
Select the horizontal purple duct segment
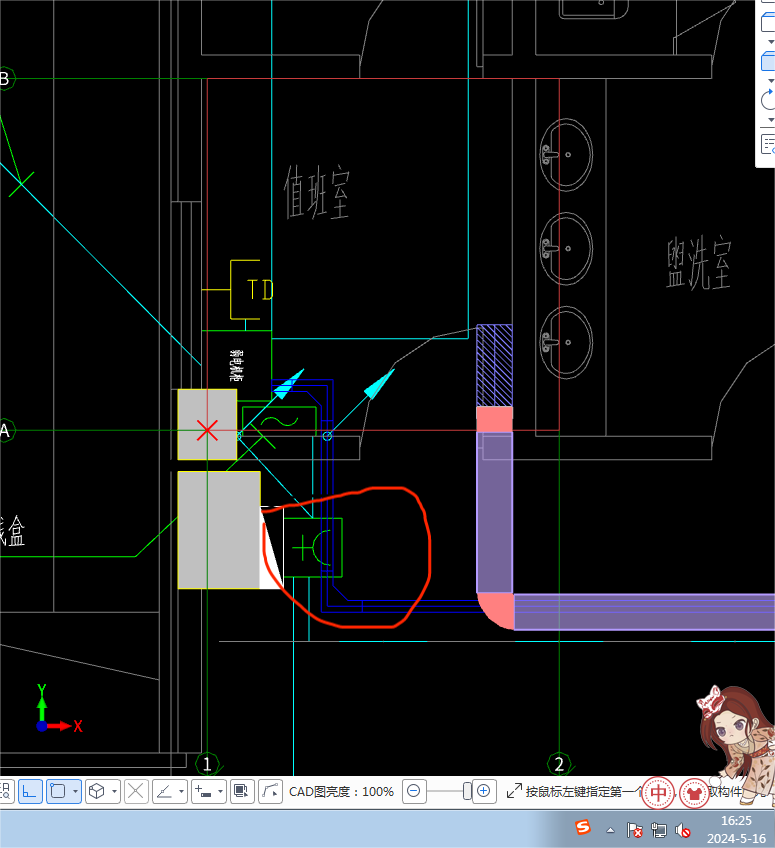644,612
